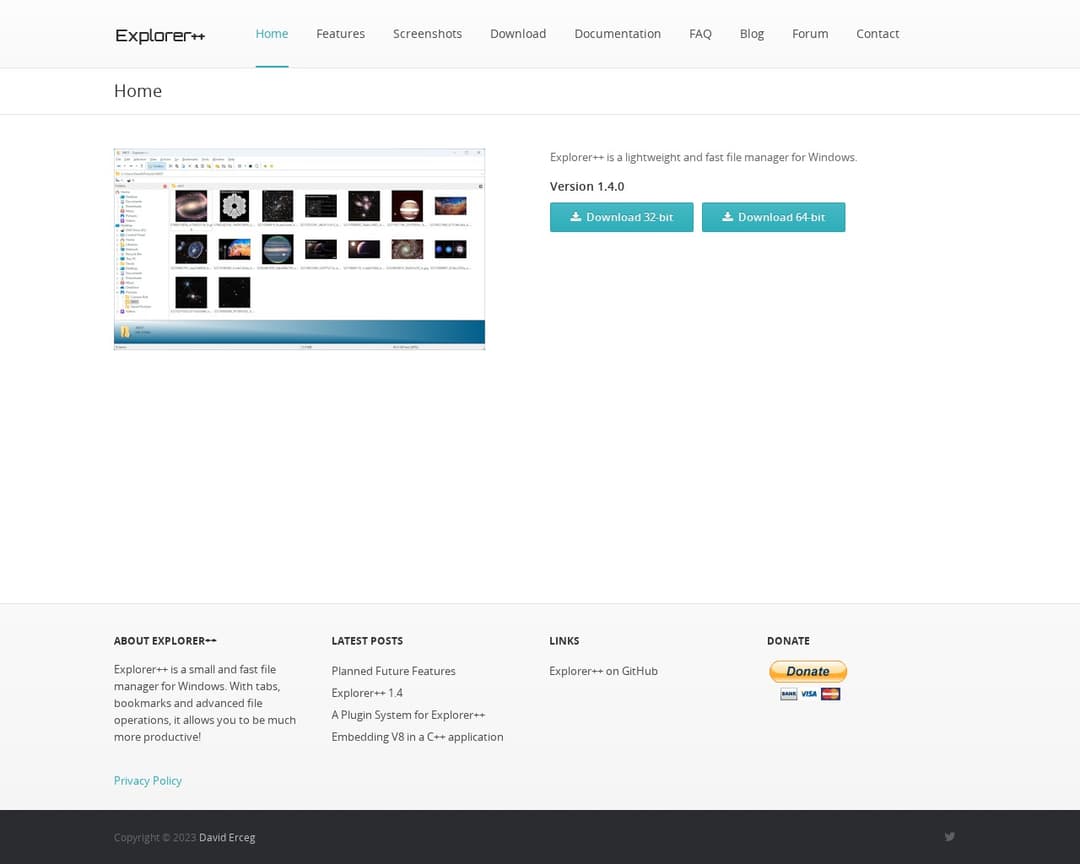Click the Explorer++ logo
The image size is (1080, 864).
pos(160,35)
